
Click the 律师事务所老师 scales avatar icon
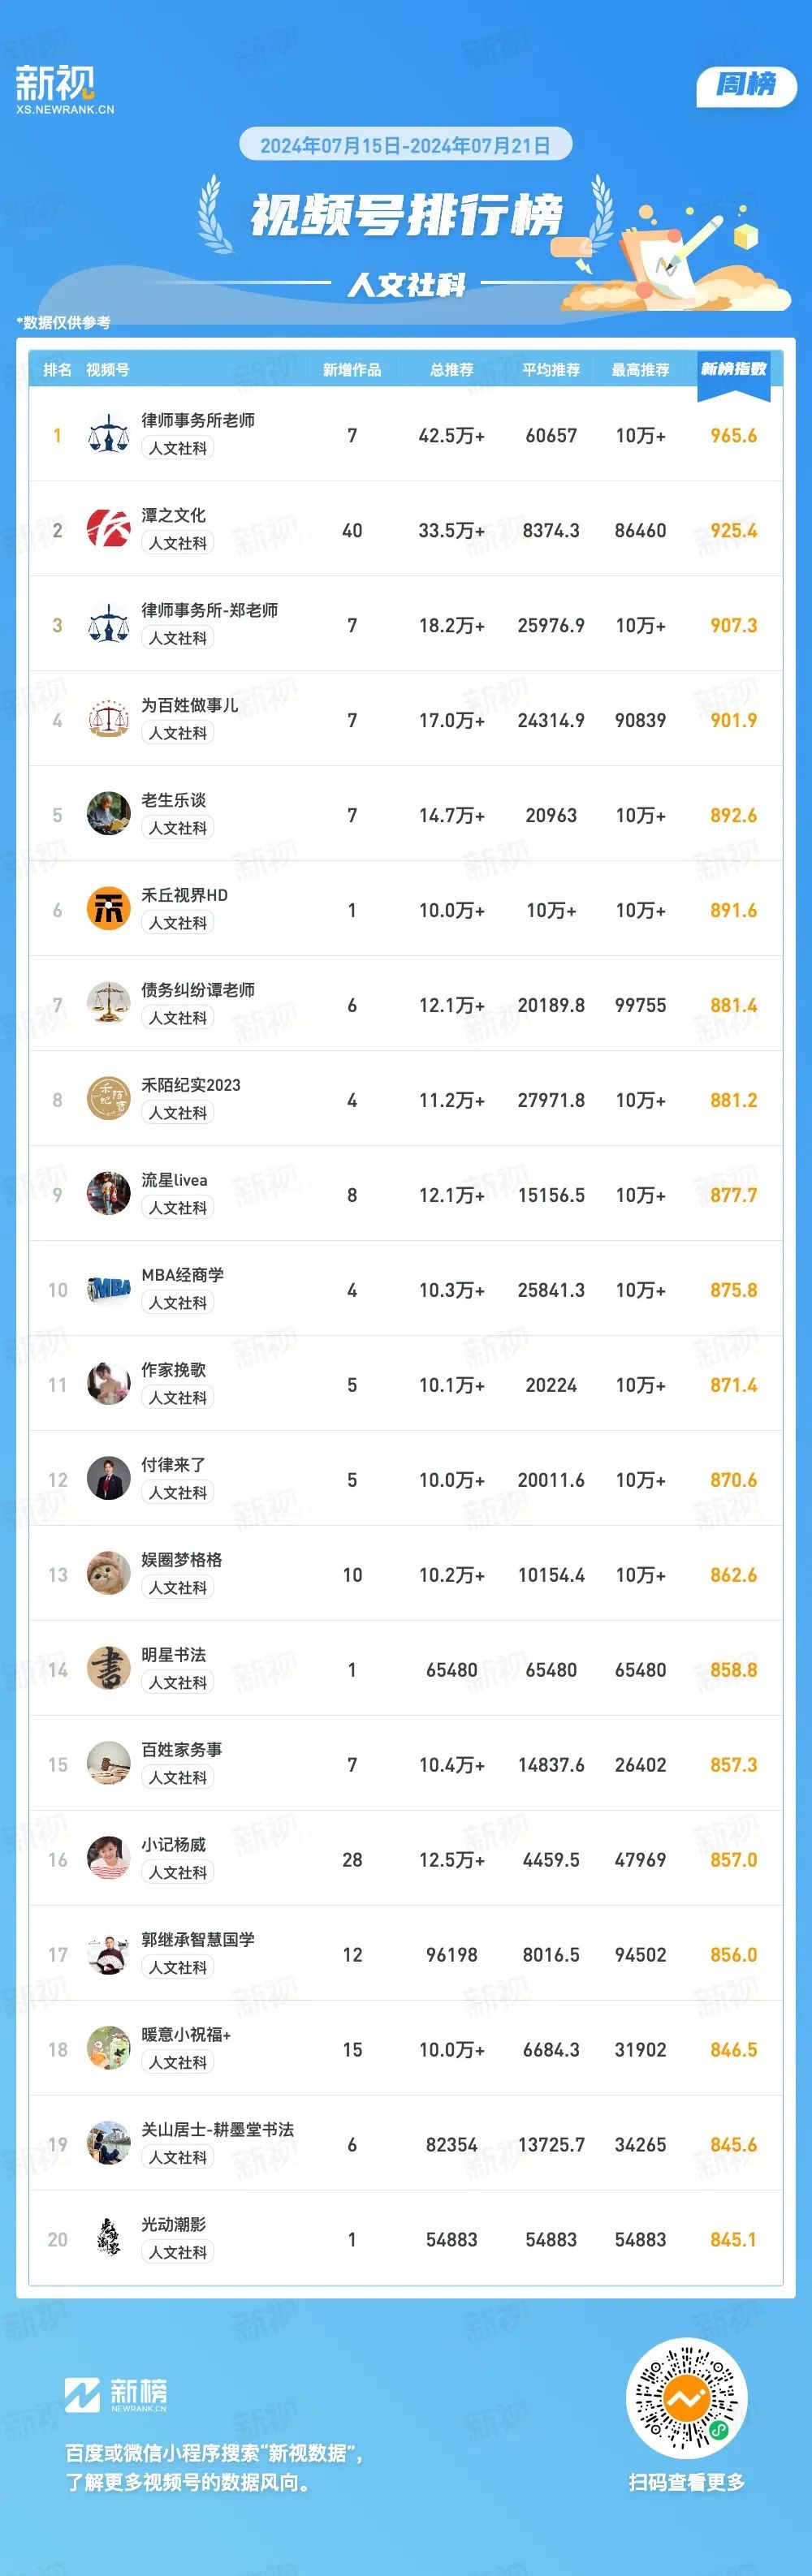108,435
